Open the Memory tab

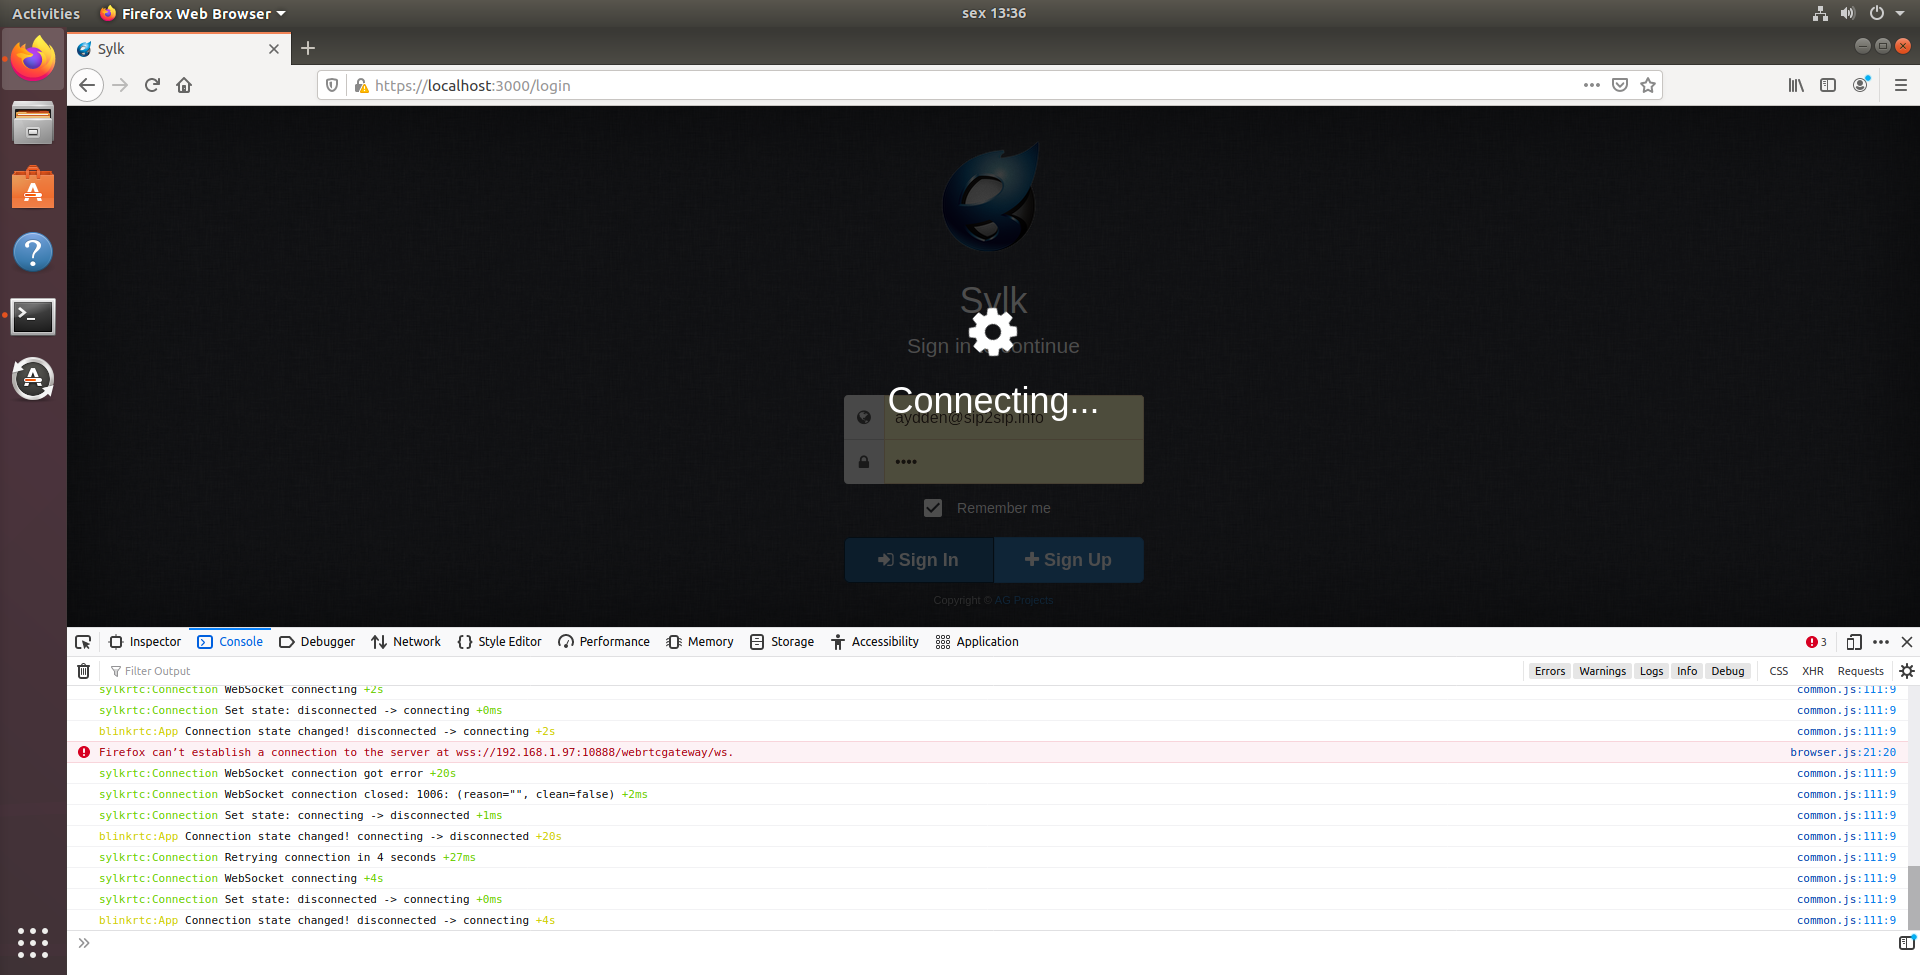click(700, 642)
